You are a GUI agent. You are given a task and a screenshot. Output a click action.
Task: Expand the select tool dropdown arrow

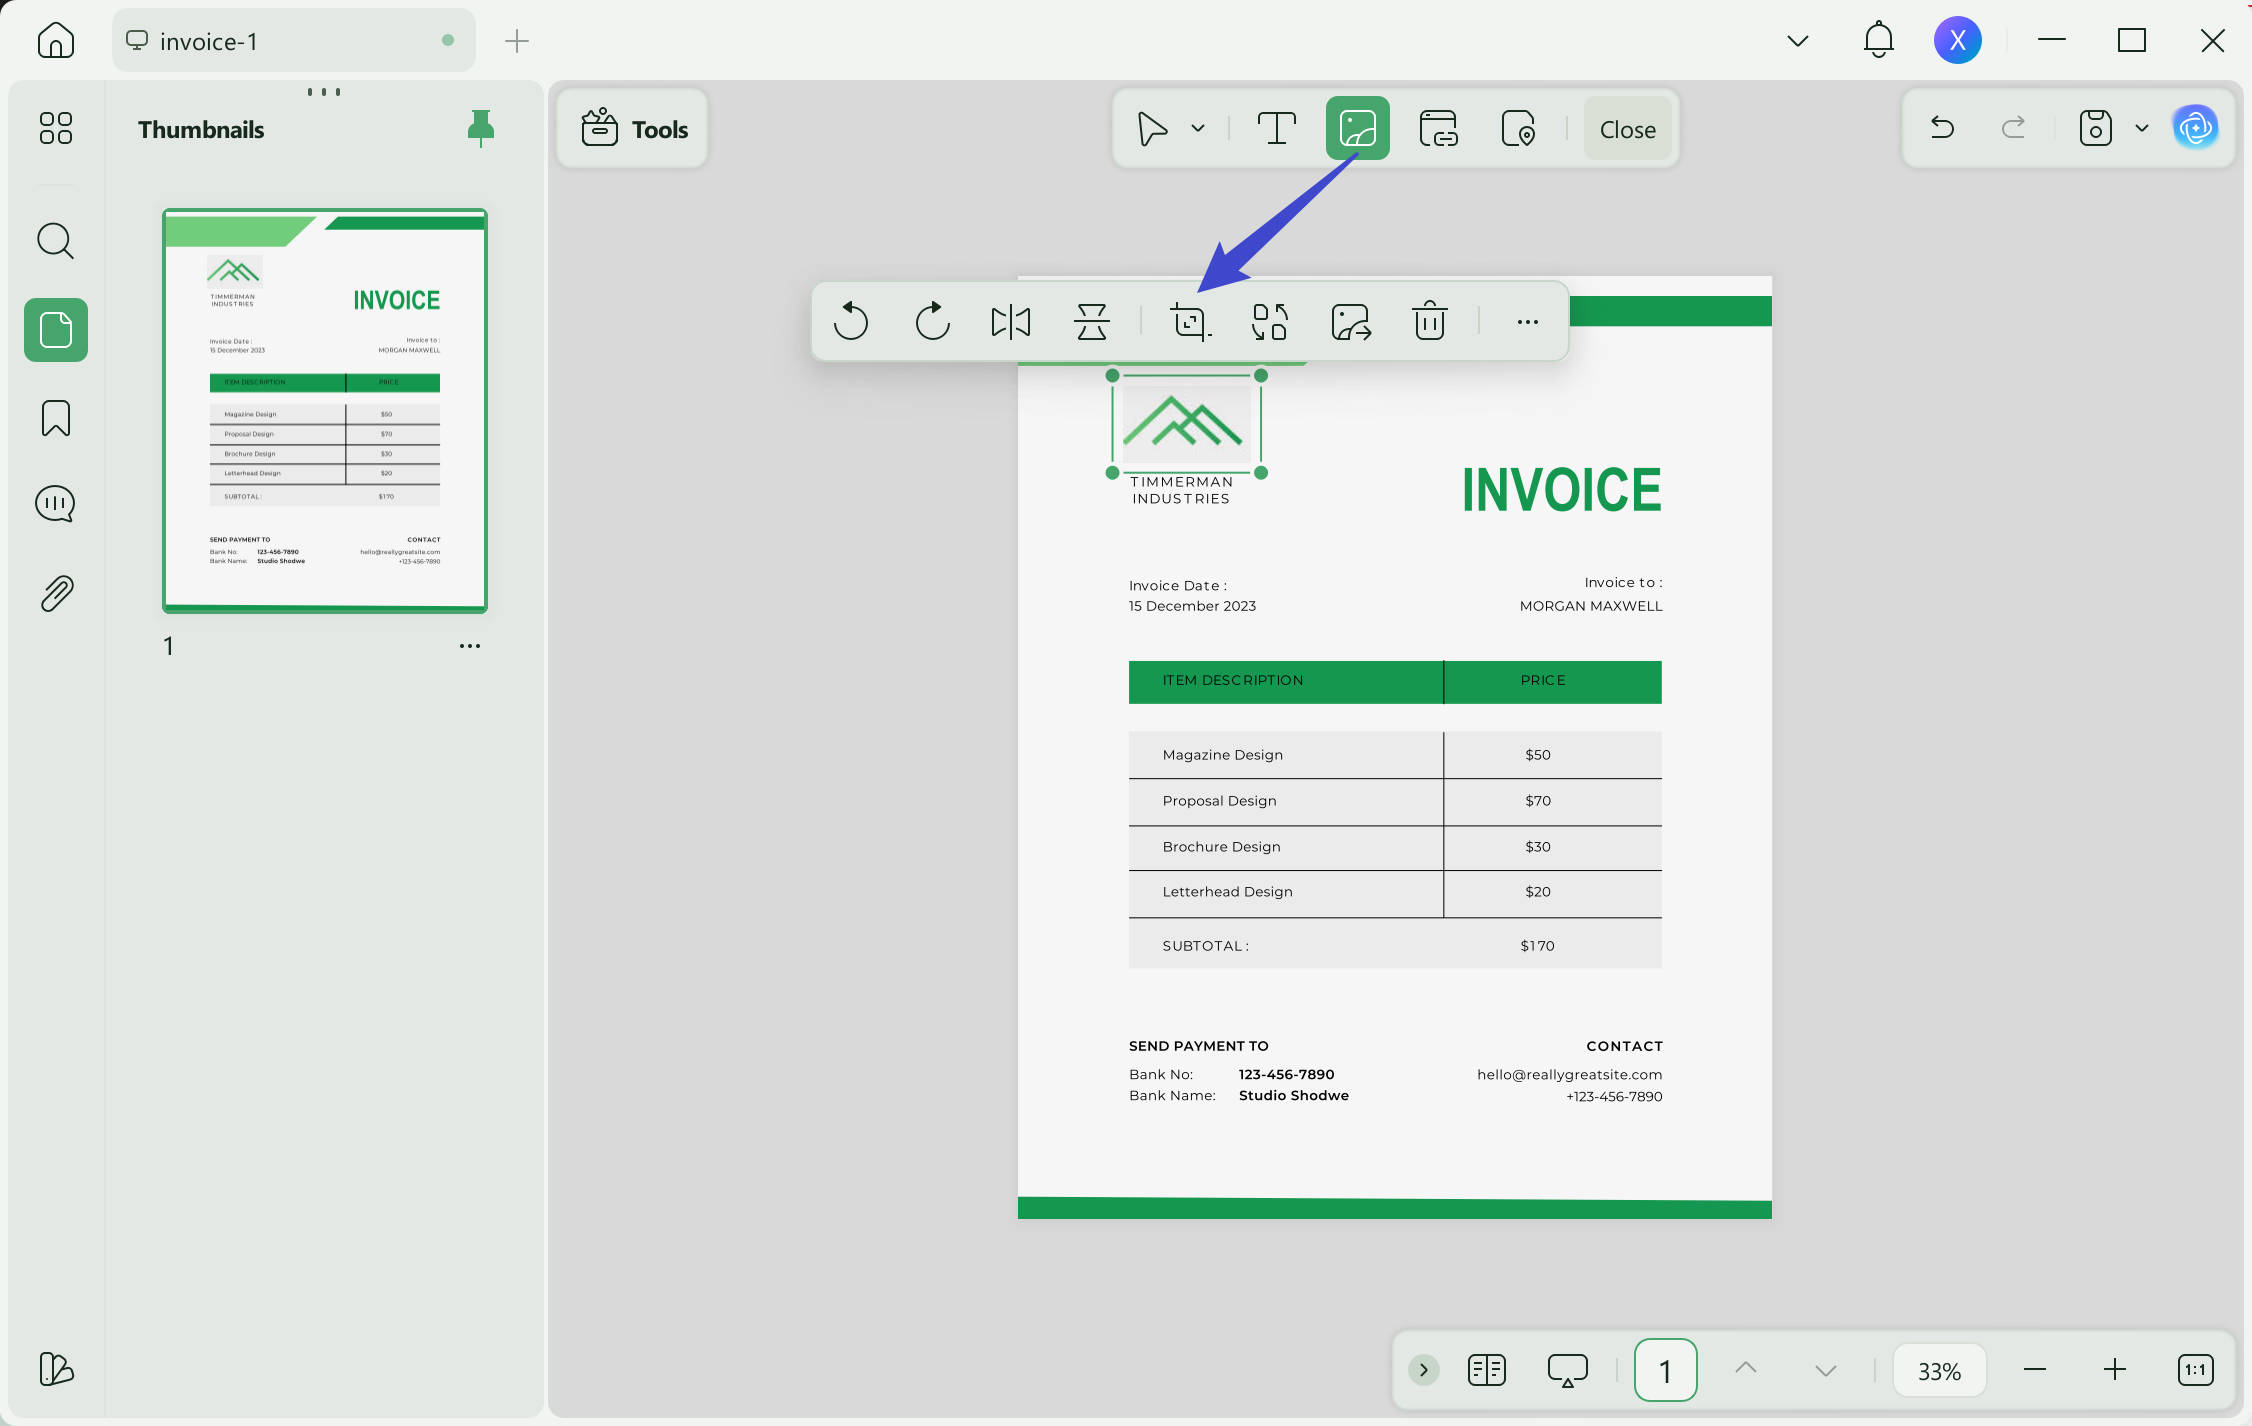click(1198, 129)
